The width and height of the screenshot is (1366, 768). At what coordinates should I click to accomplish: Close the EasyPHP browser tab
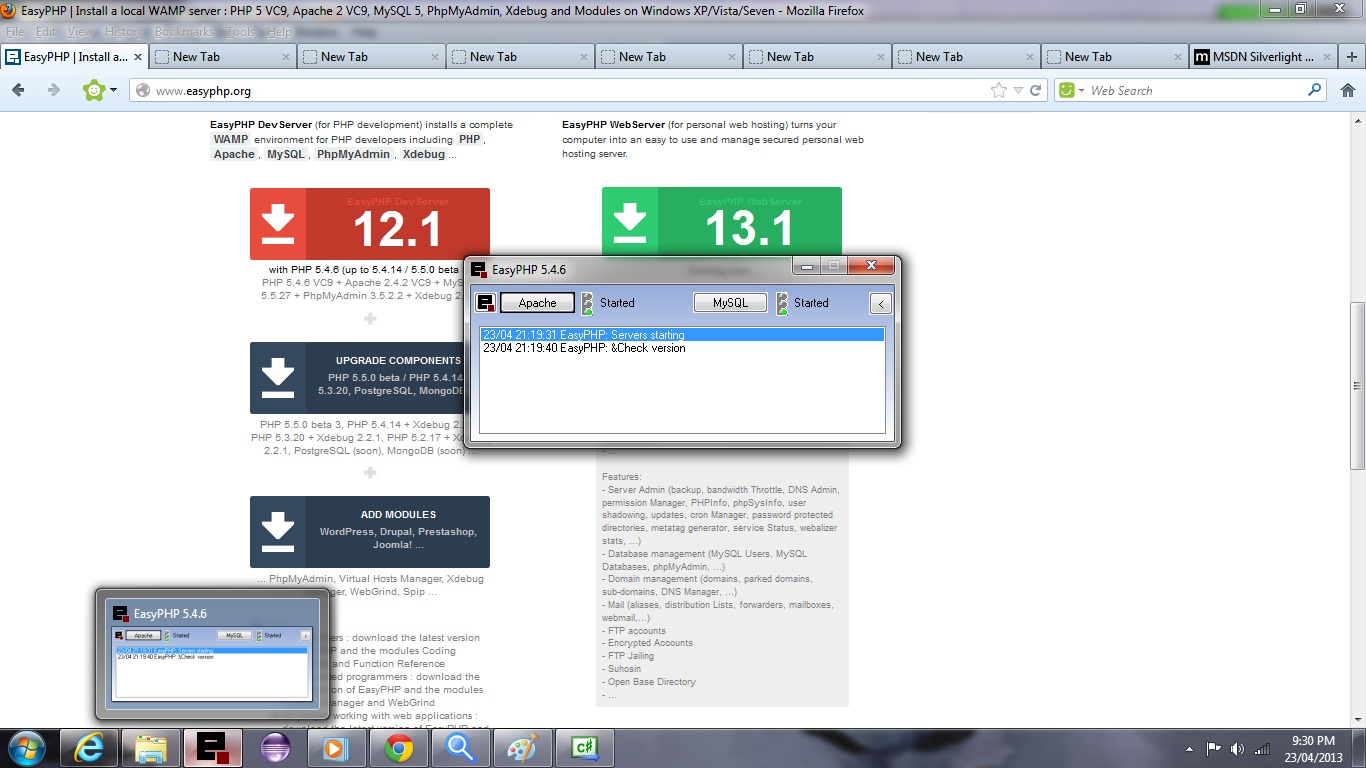coord(137,57)
